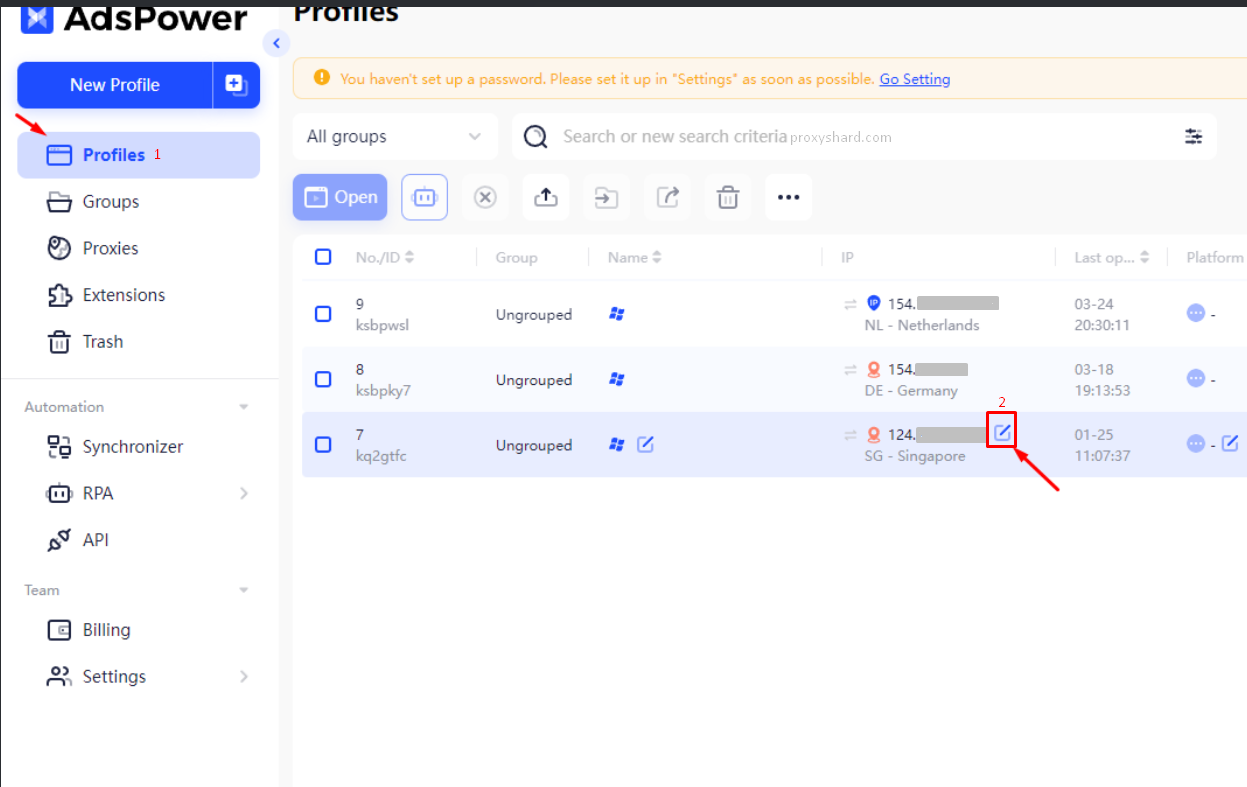The image size is (1247, 787).
Task: Open the three-dots more actions menu
Action: 789,197
